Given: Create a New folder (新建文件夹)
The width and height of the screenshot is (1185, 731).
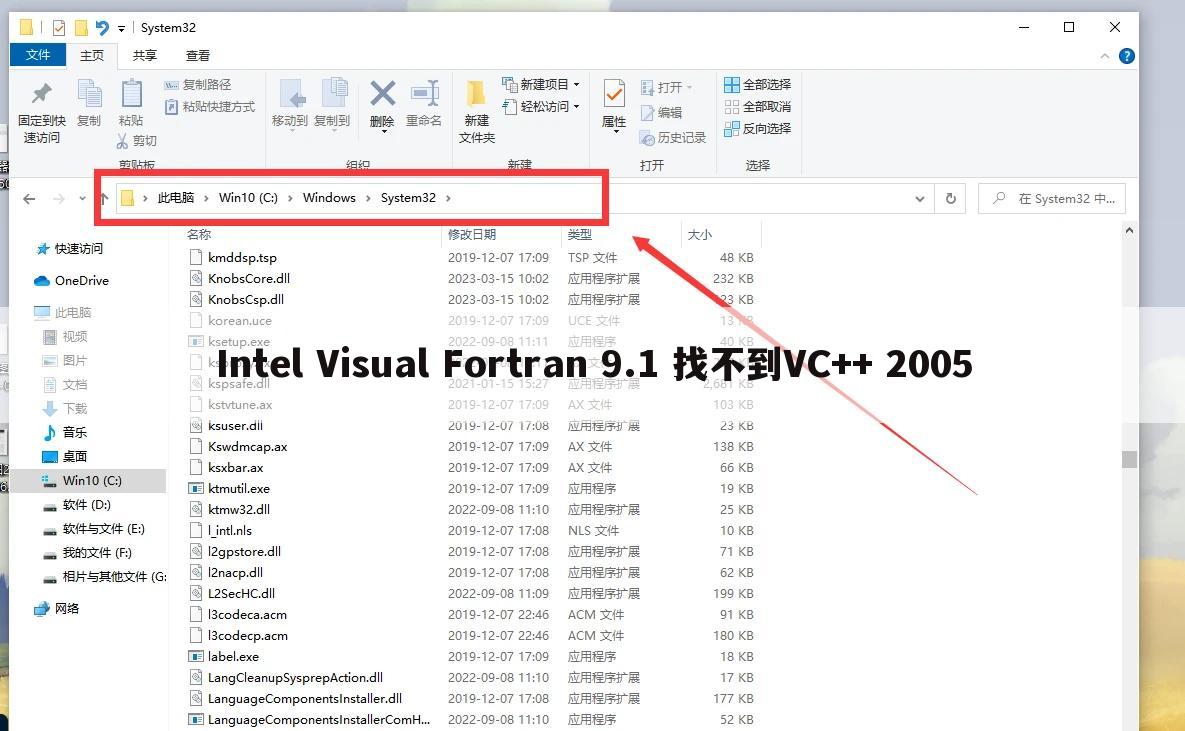Looking at the screenshot, I should [x=477, y=111].
